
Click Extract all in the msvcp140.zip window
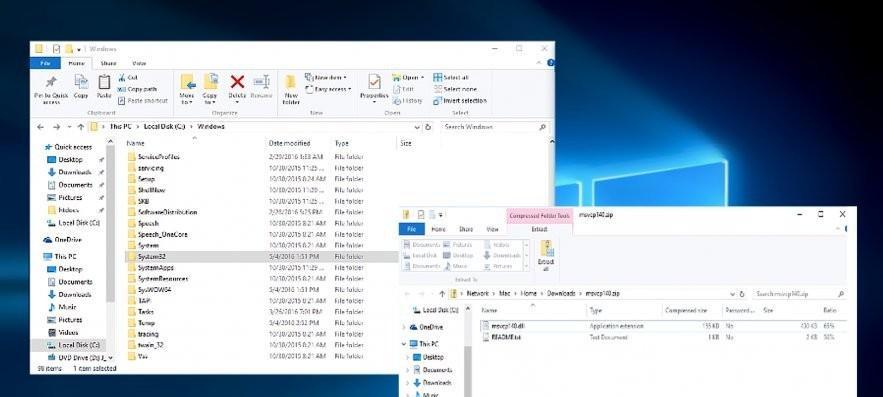(546, 256)
